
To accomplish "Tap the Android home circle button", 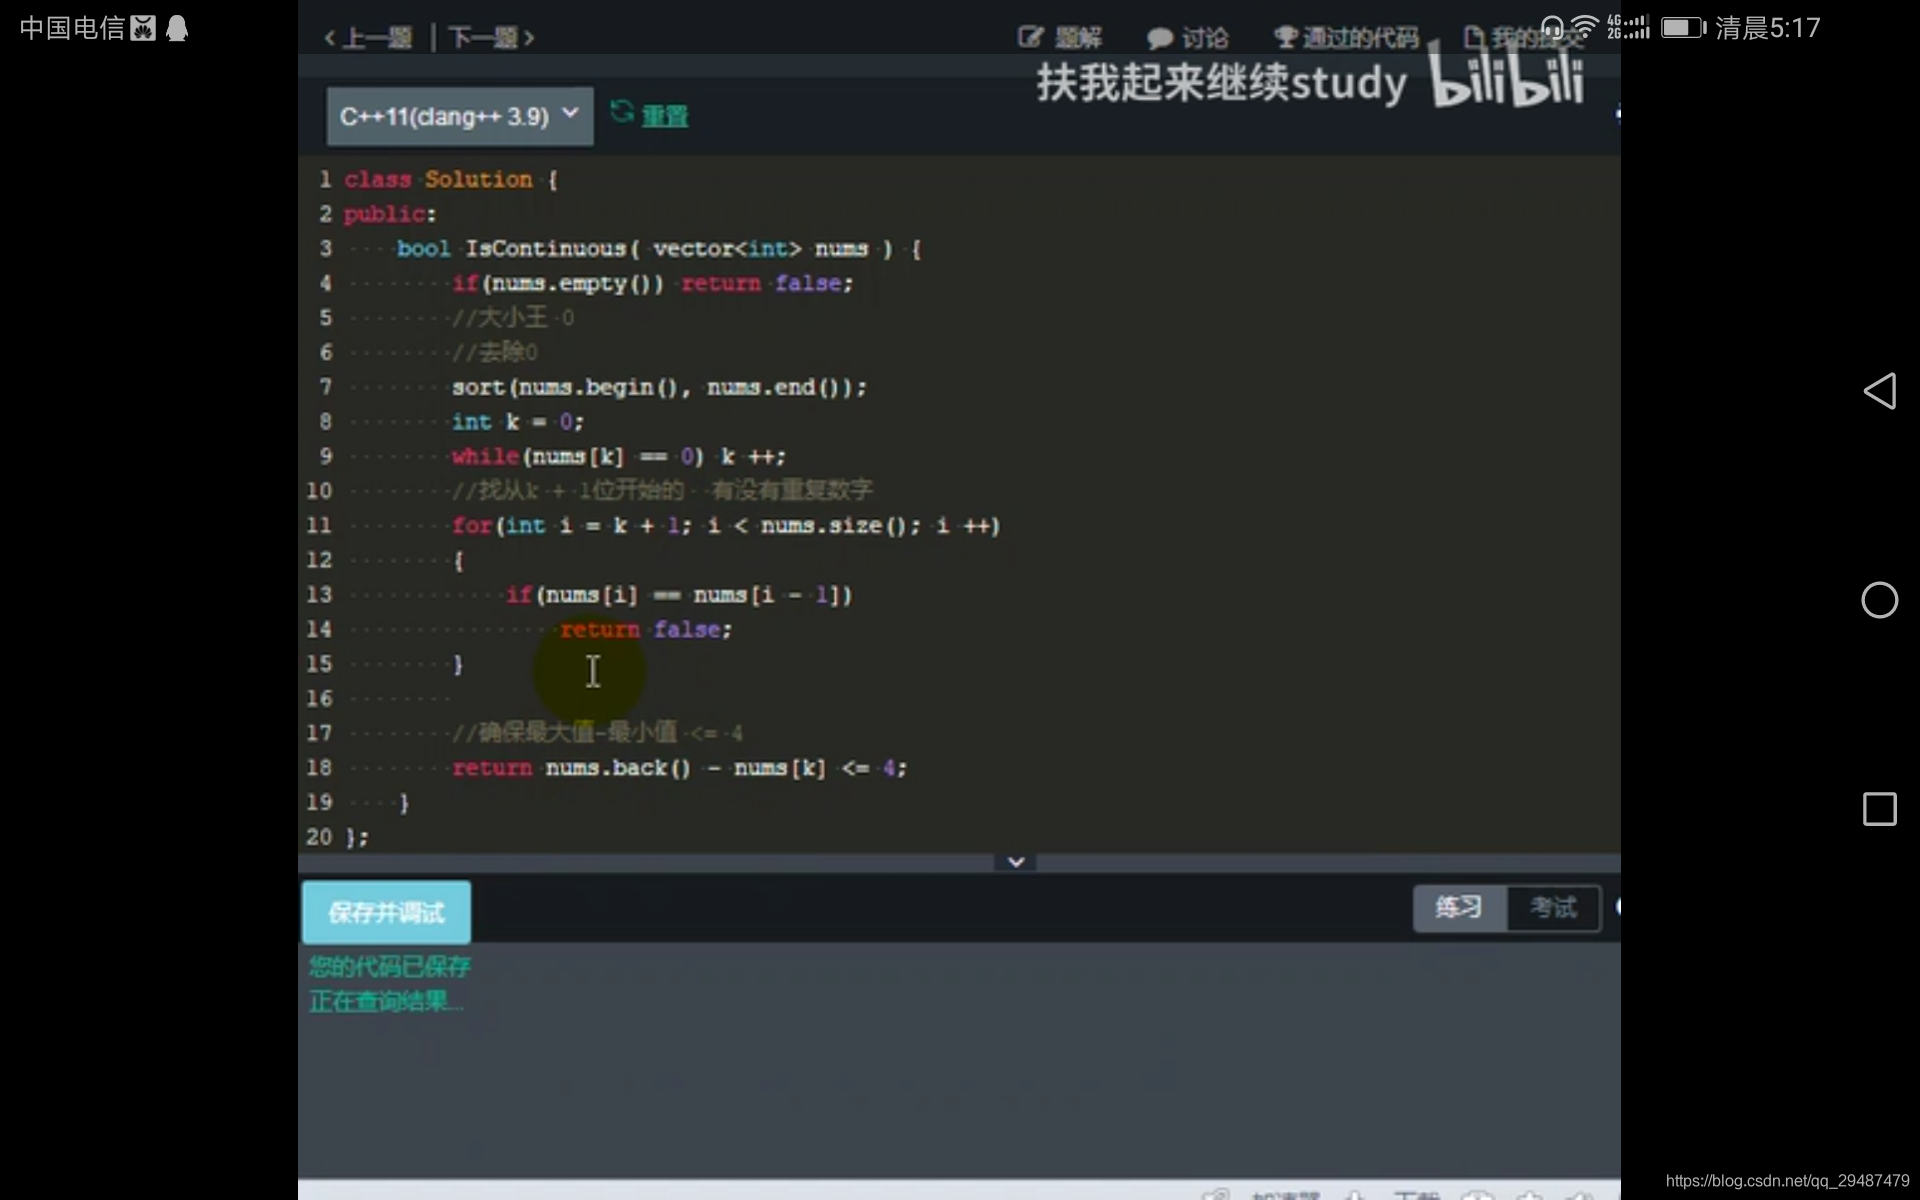I will (1879, 600).
